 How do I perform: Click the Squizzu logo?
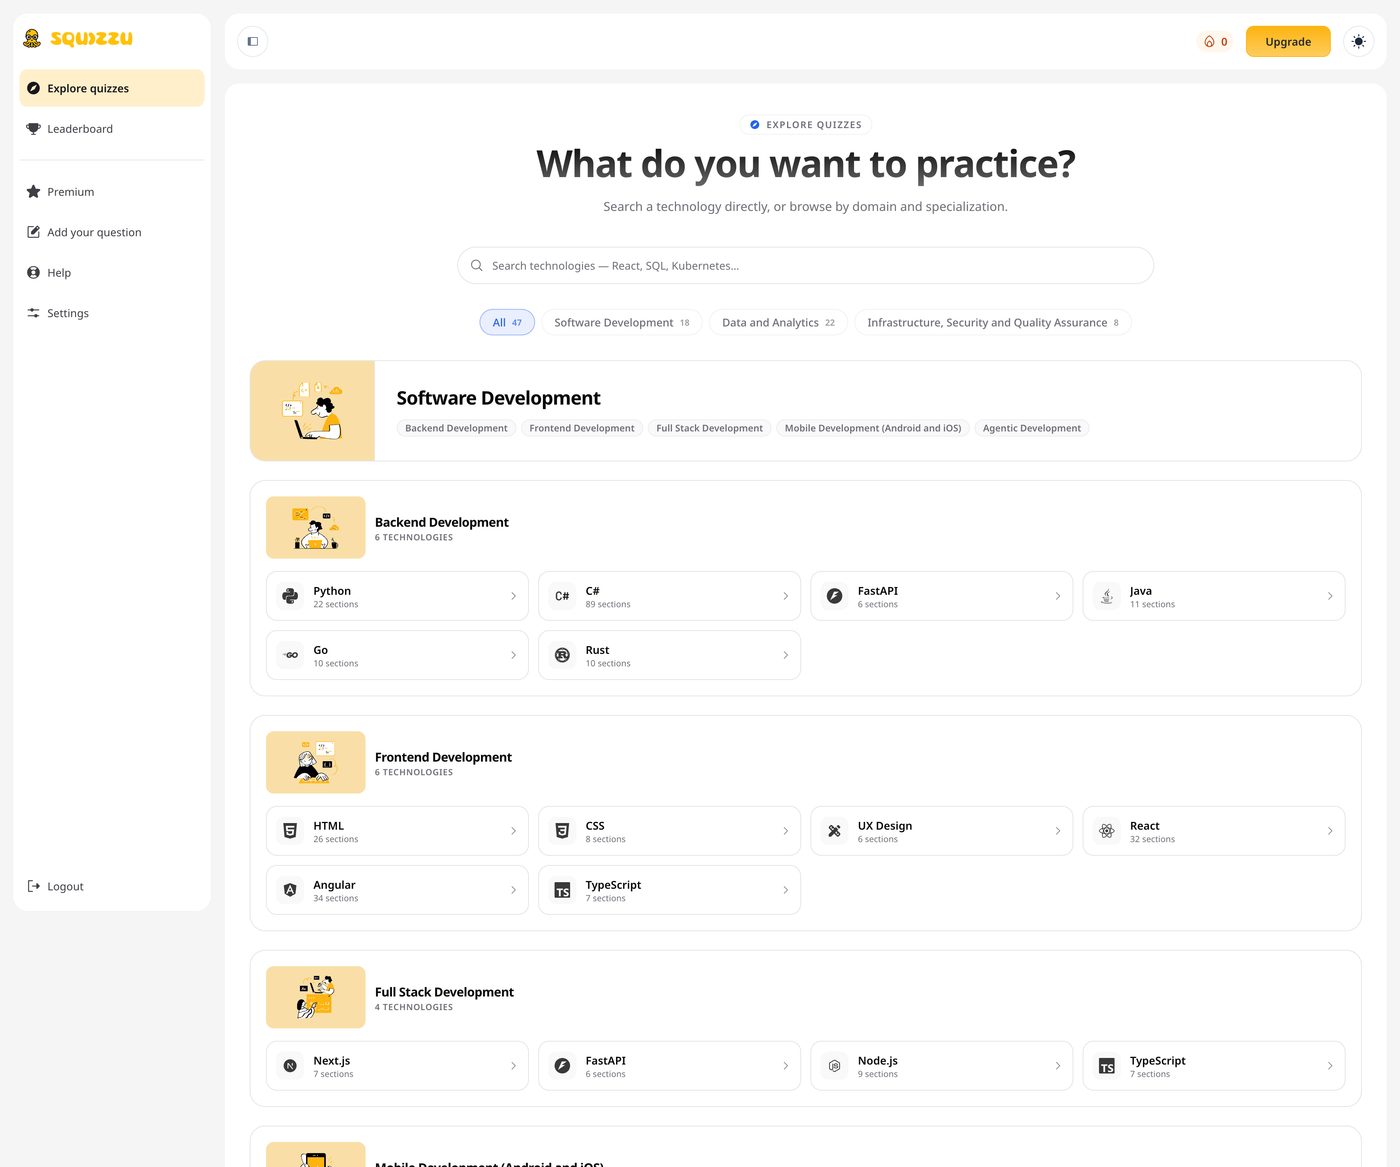pos(78,39)
